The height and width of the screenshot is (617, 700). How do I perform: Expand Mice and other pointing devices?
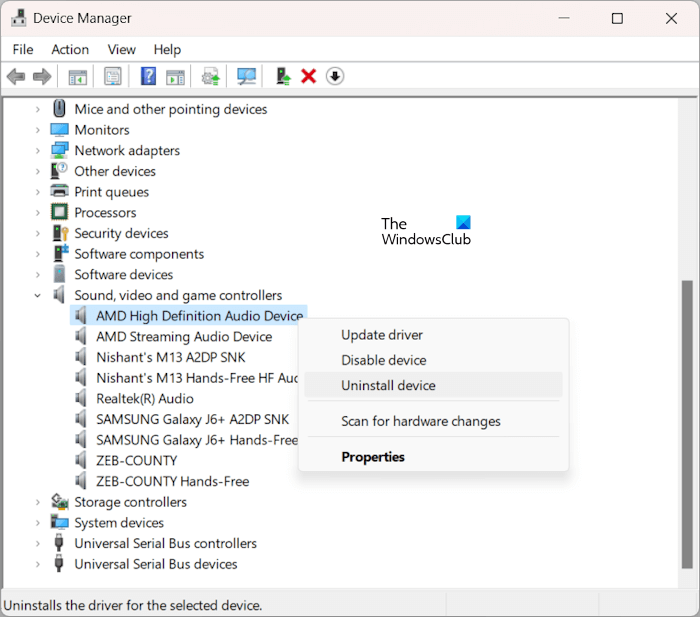tap(38, 109)
